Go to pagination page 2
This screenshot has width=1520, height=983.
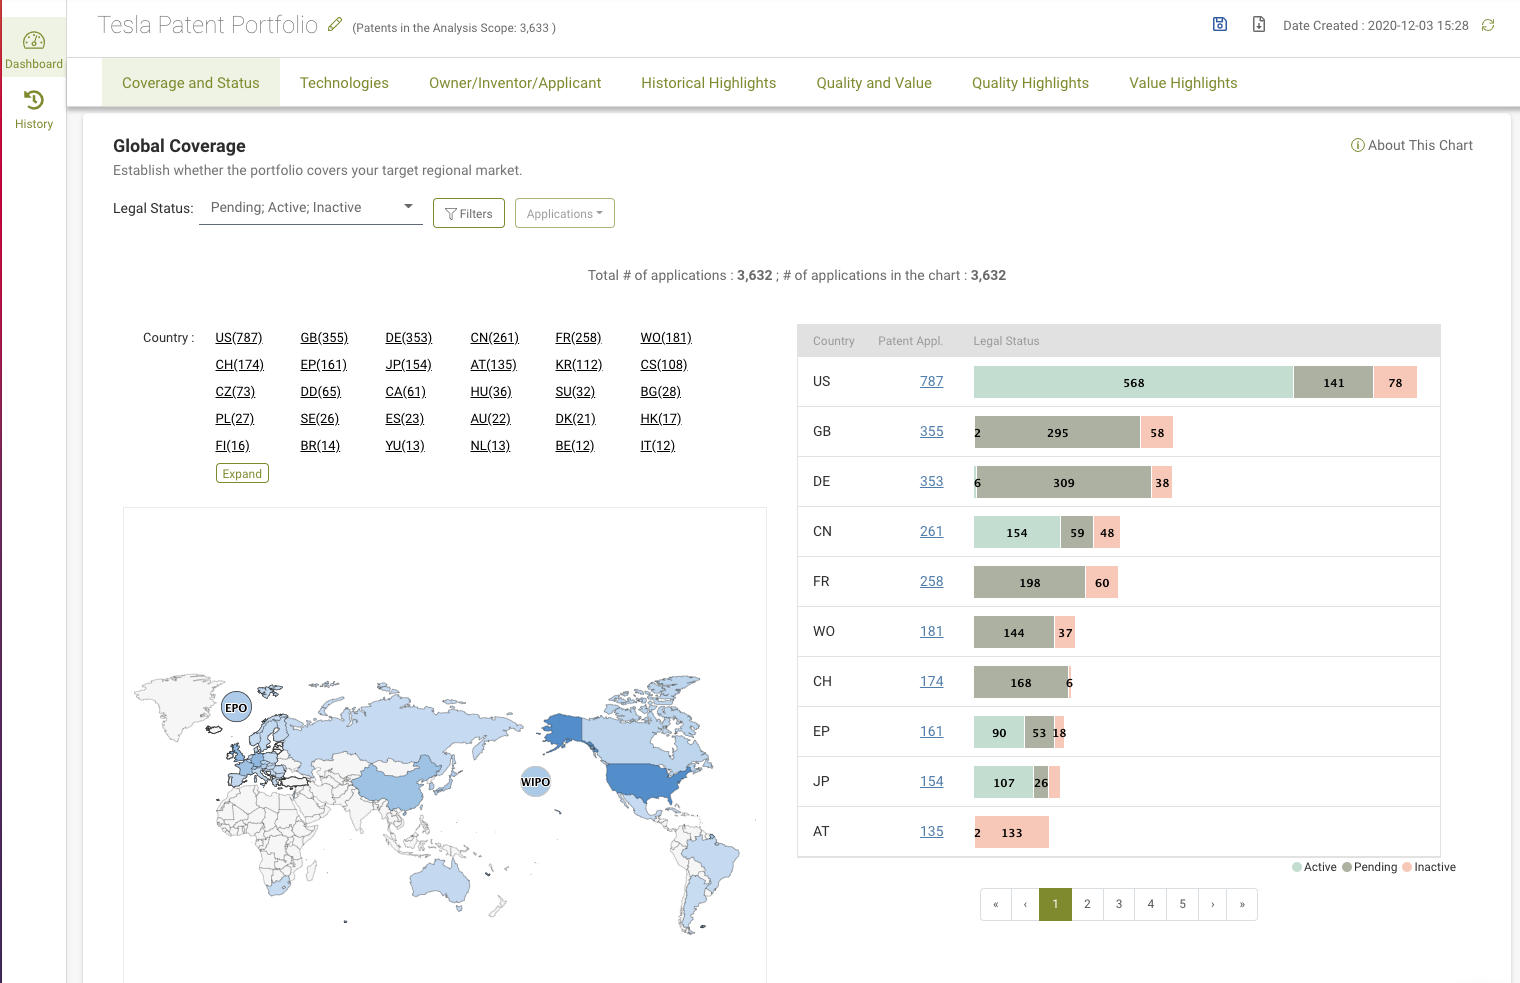pyautogui.click(x=1087, y=904)
